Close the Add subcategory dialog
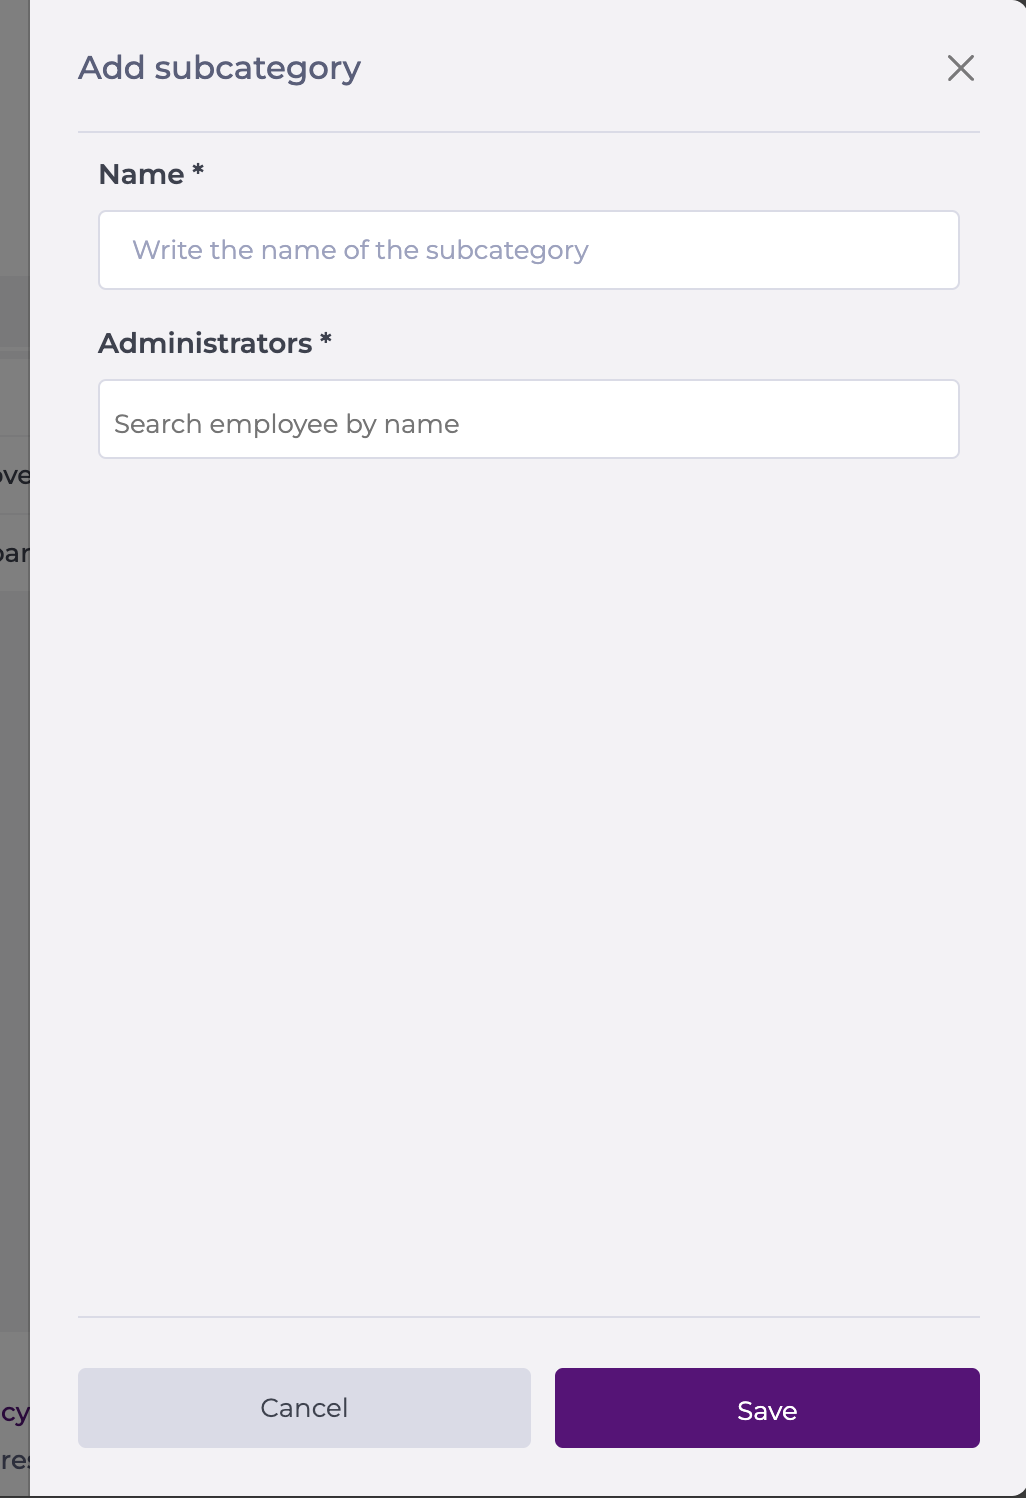The height and width of the screenshot is (1498, 1026). 960,68
